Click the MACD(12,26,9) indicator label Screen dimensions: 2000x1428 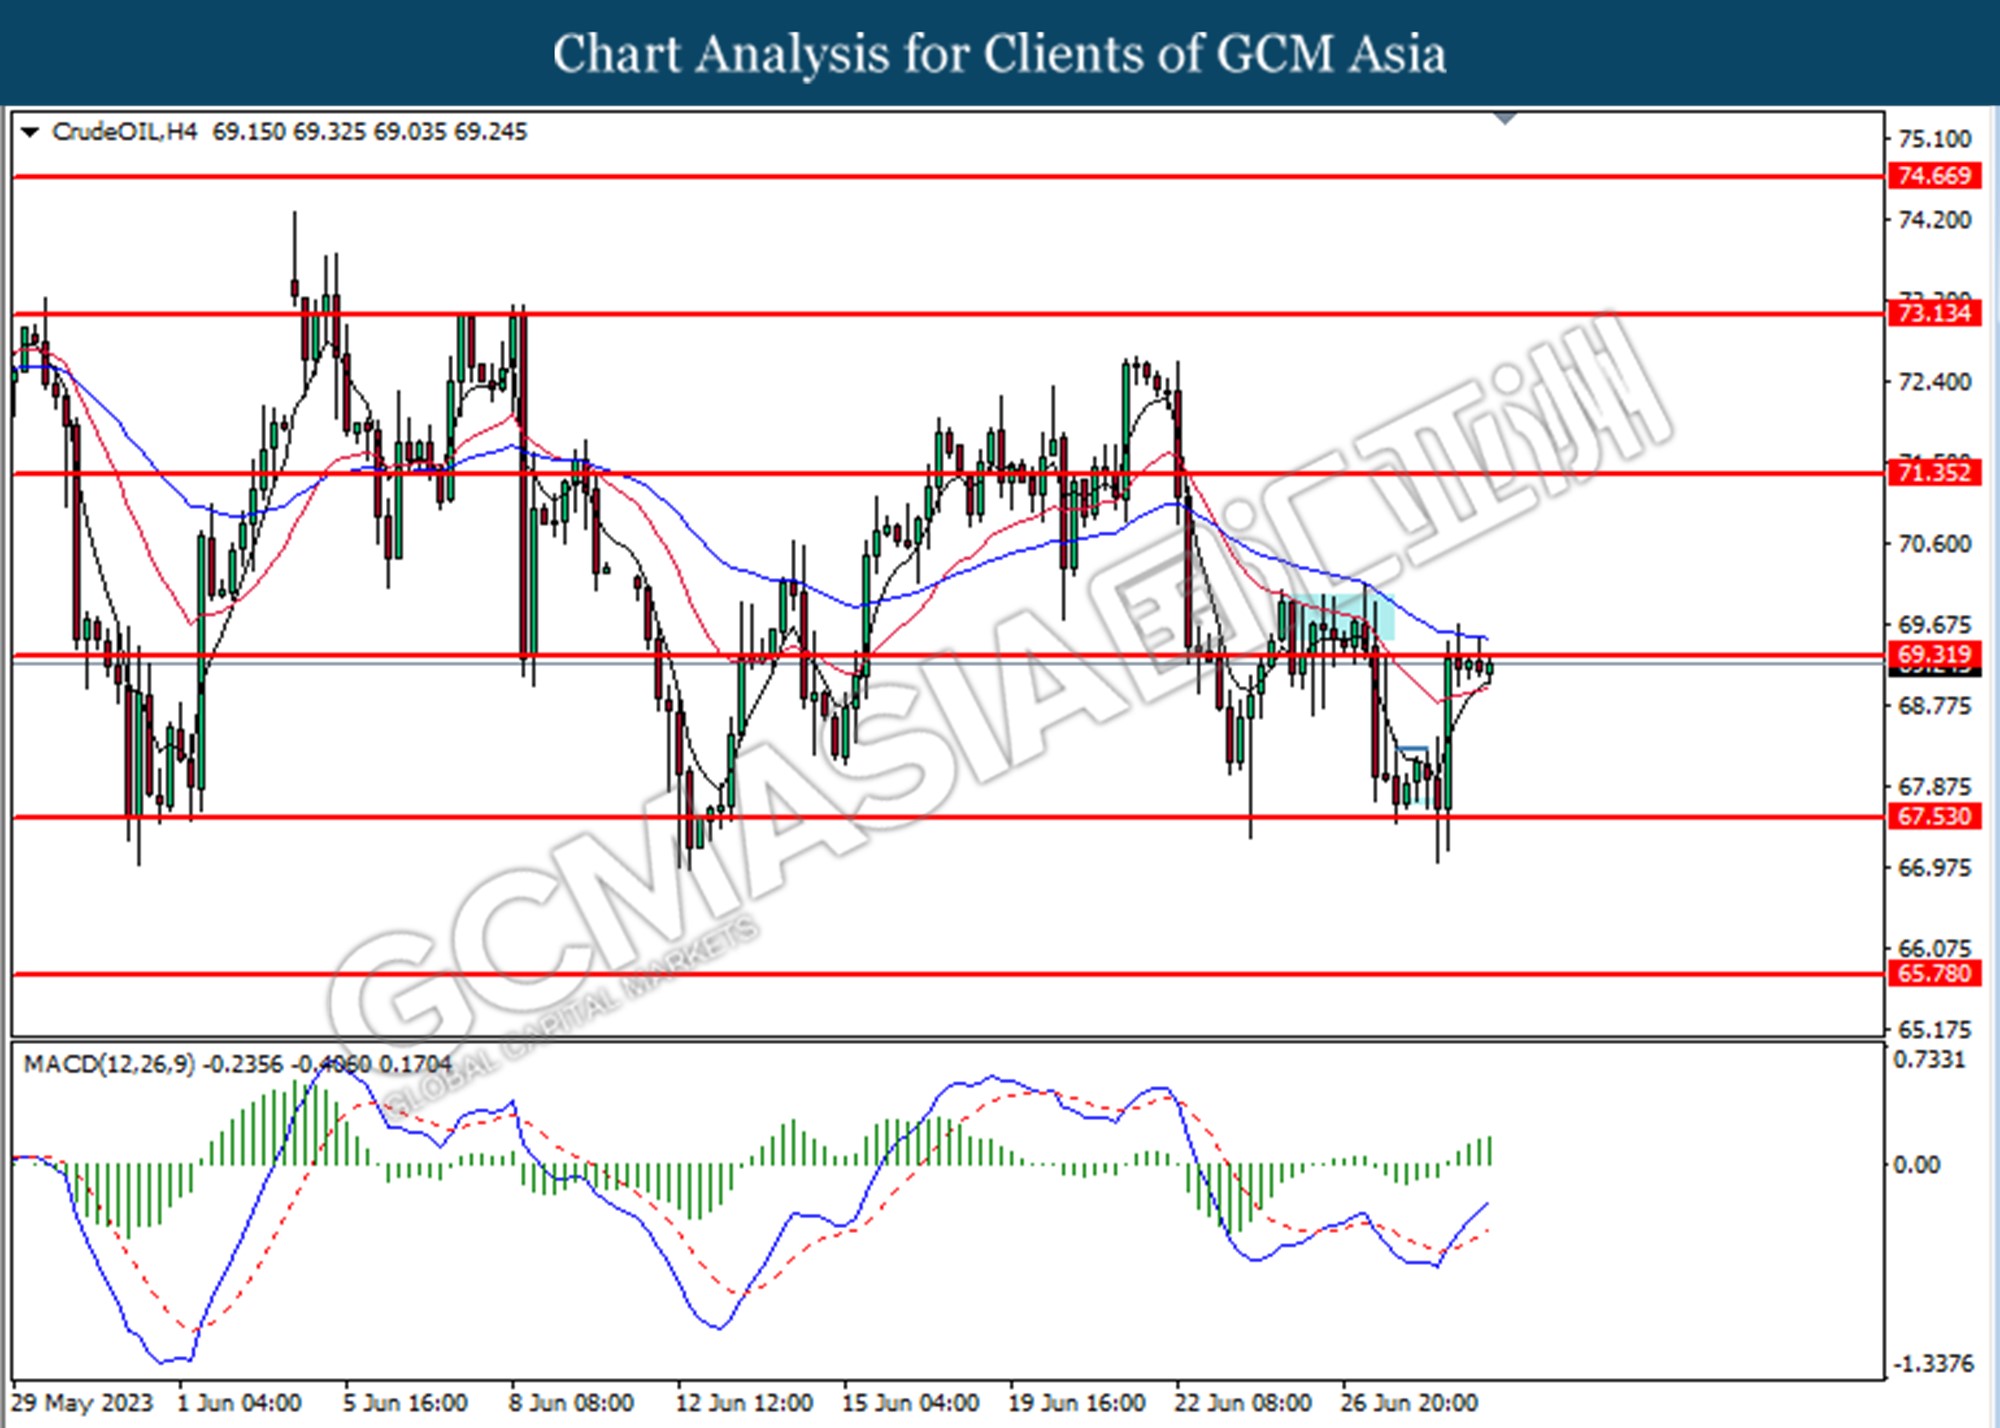pos(109,1064)
